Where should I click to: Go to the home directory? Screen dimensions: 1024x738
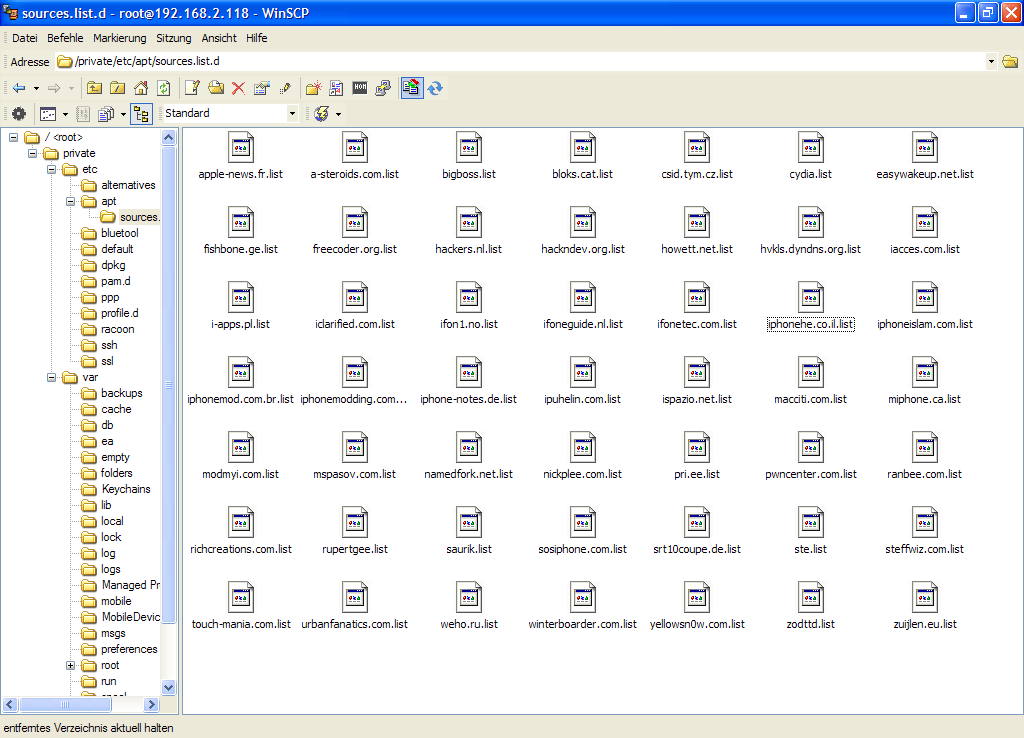140,88
